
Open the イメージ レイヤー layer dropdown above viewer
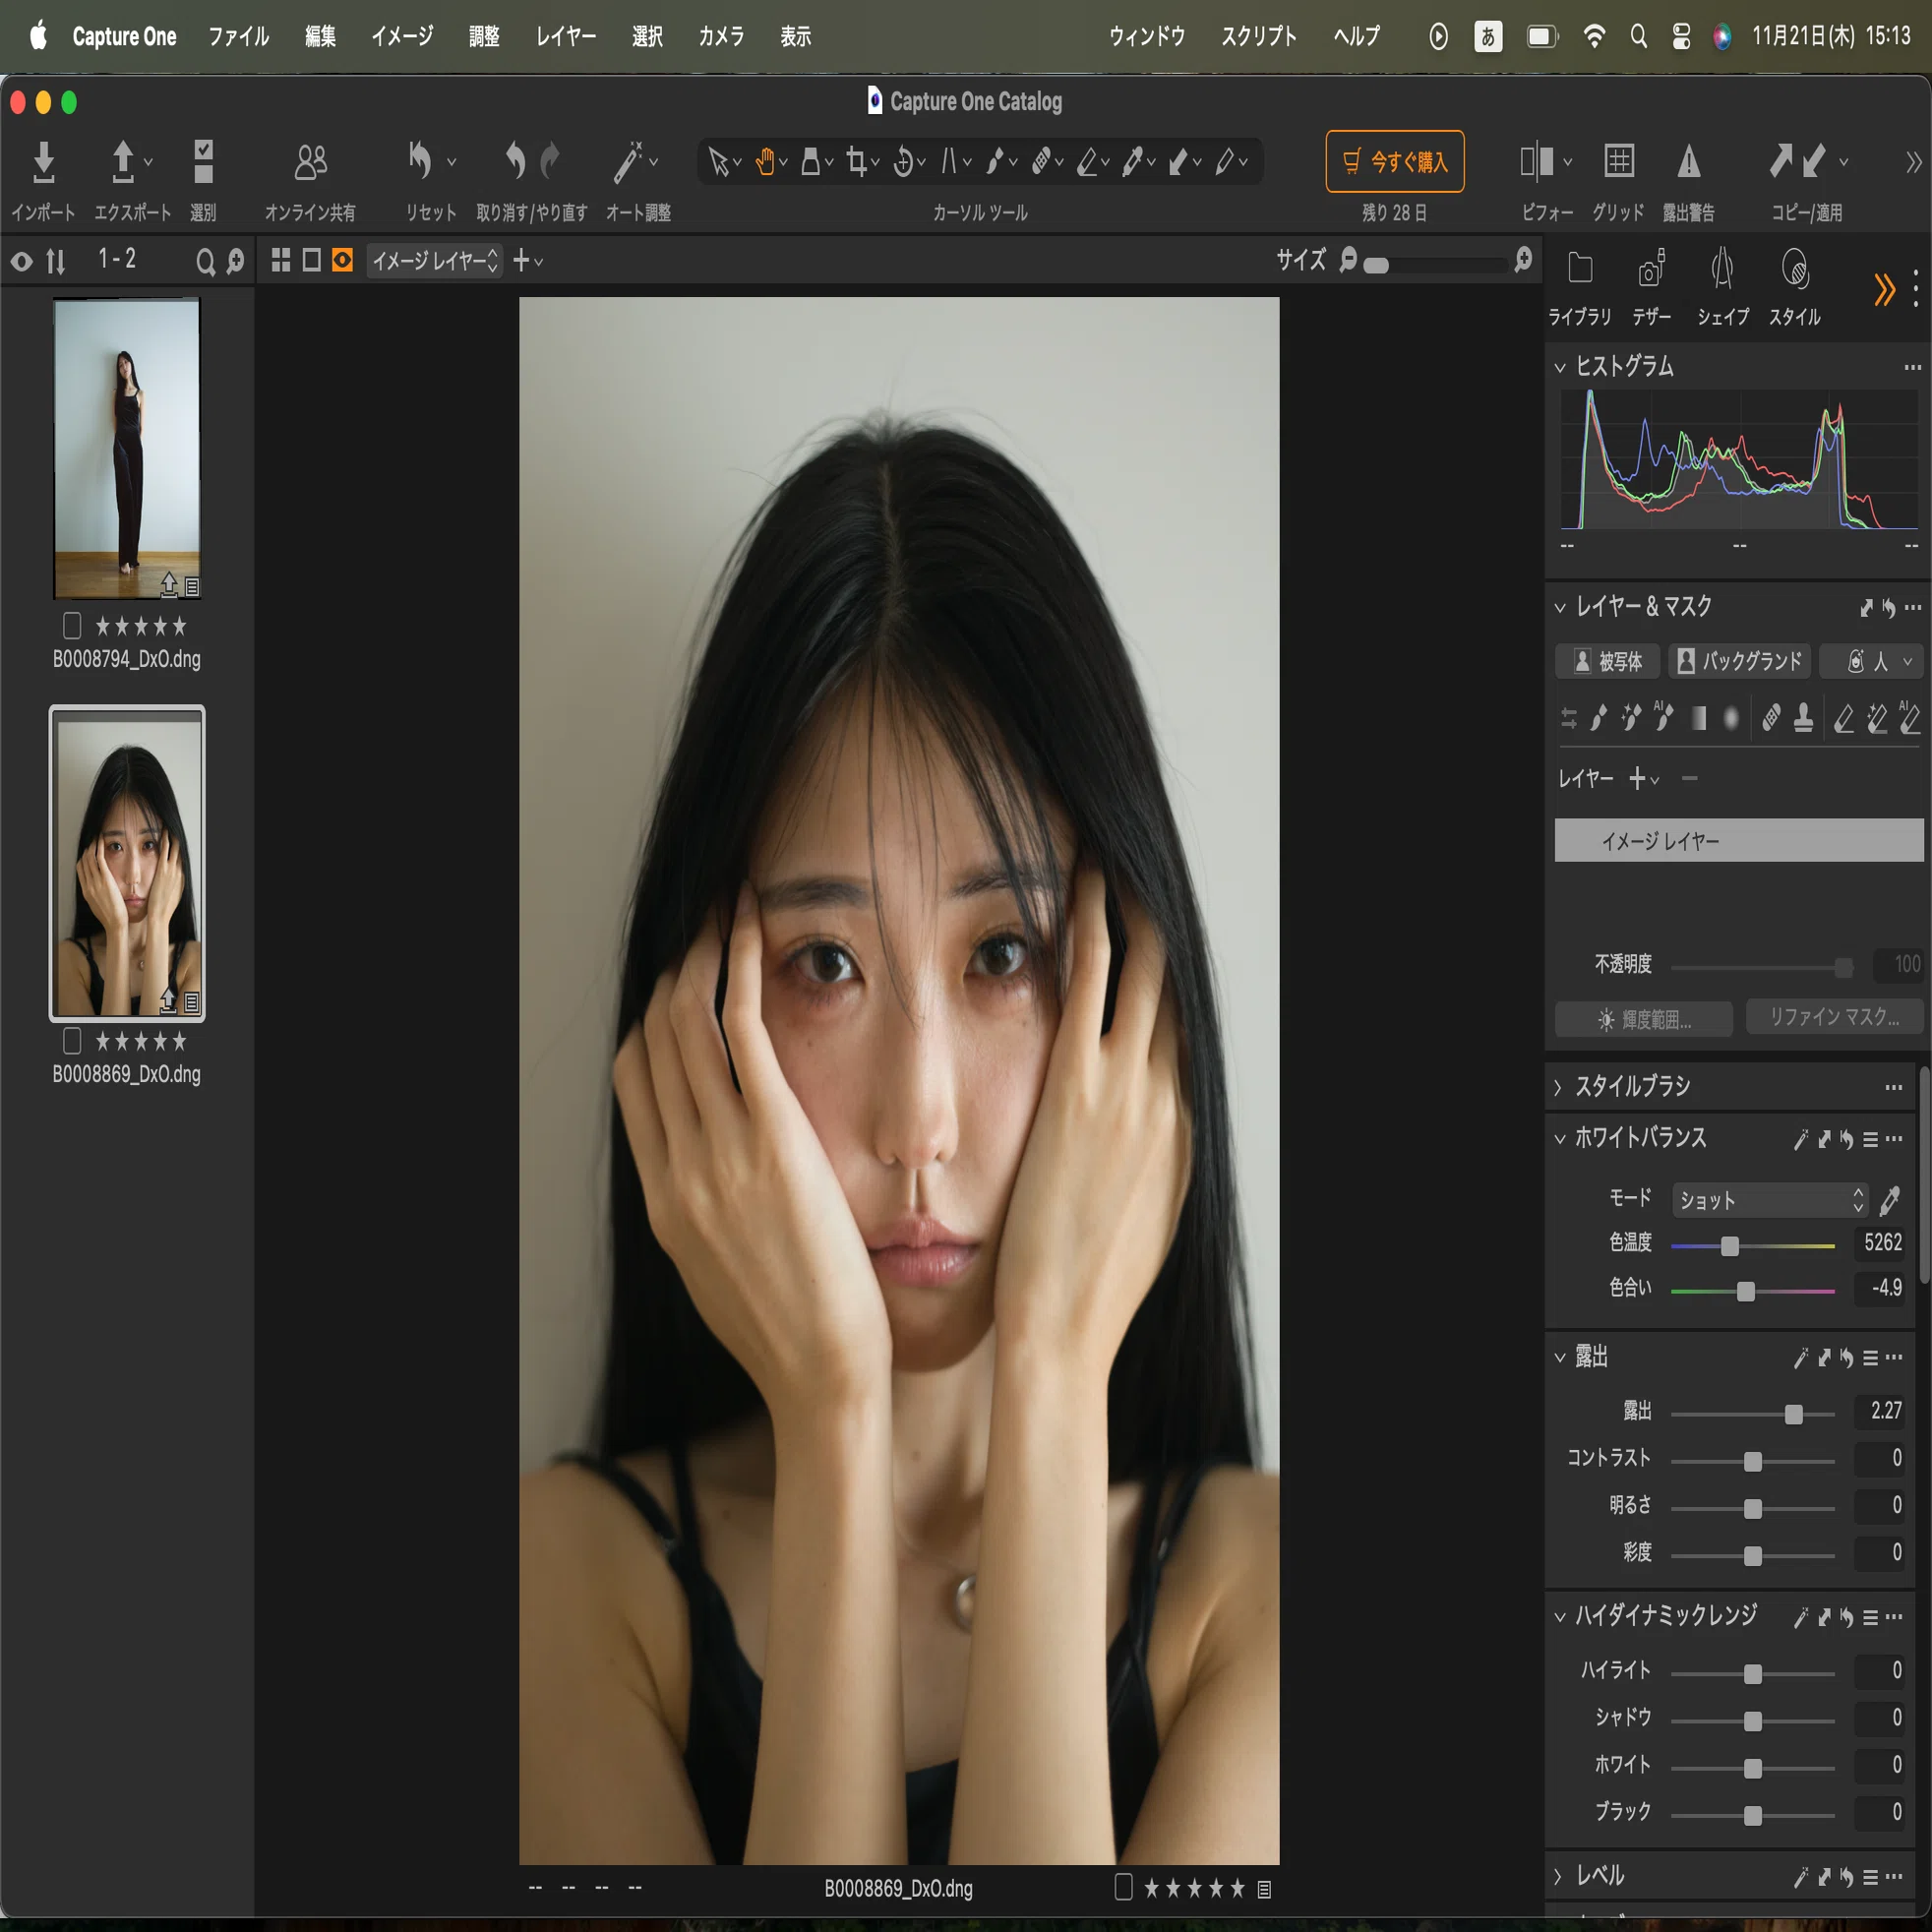[434, 261]
